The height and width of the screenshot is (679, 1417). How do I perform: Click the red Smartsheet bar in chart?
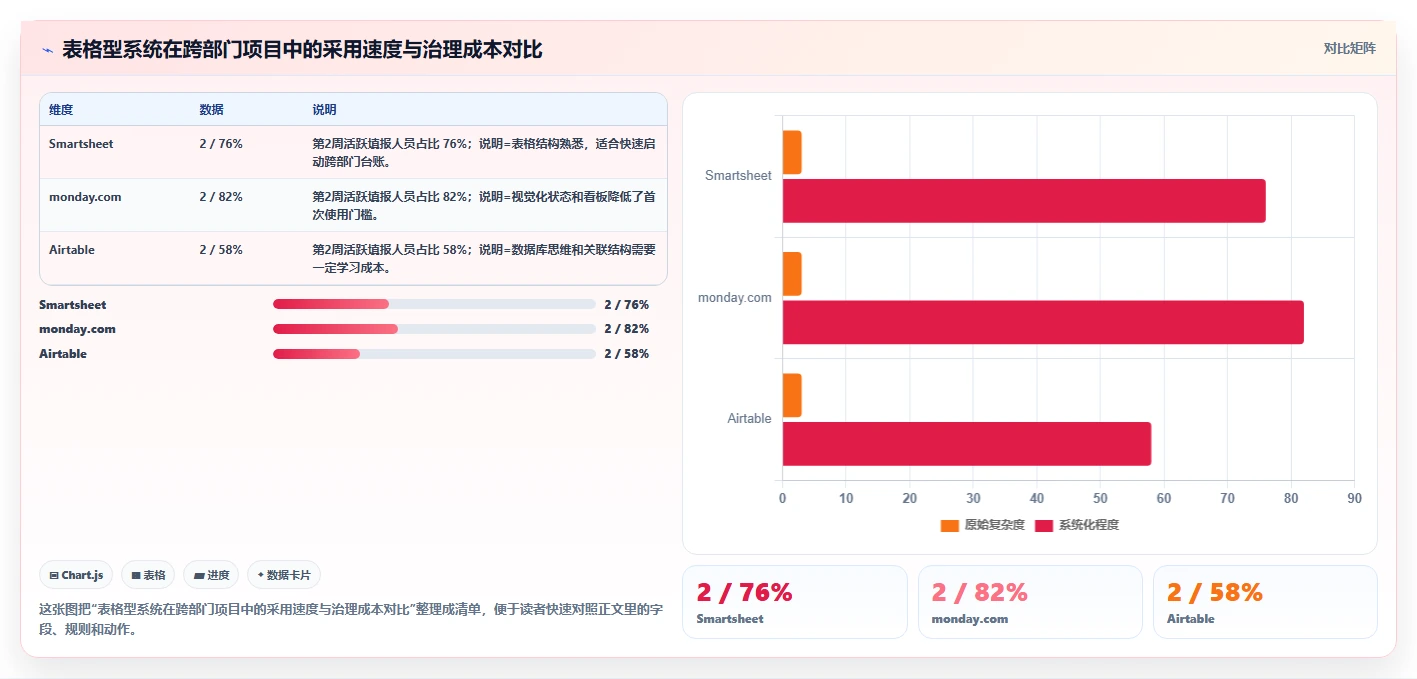click(x=1024, y=201)
